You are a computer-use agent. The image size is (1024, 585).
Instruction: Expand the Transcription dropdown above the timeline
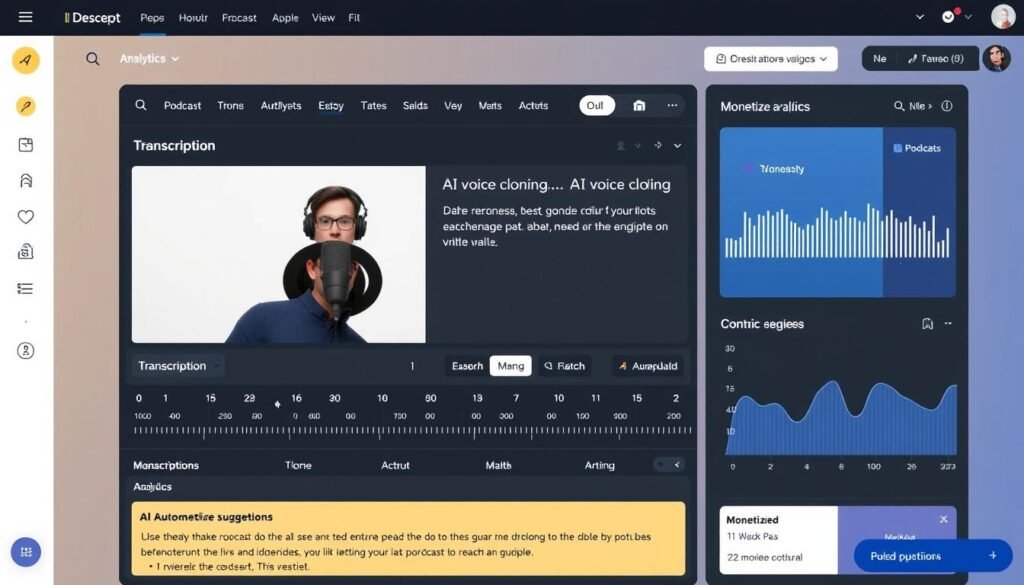(178, 366)
